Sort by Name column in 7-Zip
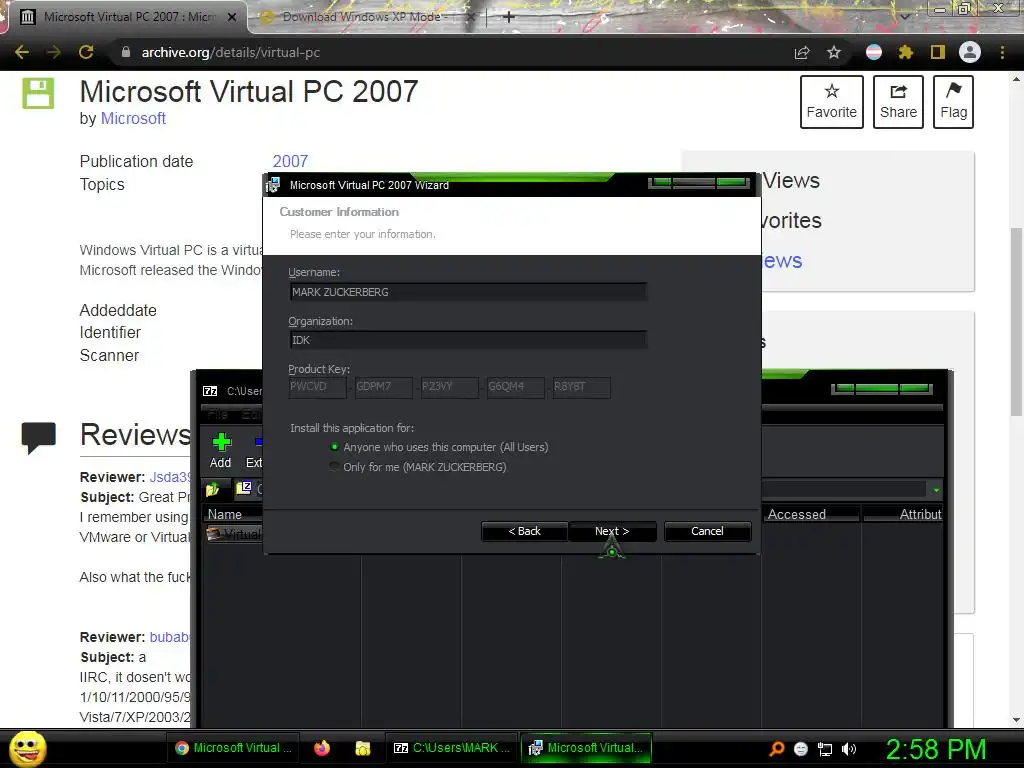Screen dimensions: 1024x768 click(x=232, y=515)
